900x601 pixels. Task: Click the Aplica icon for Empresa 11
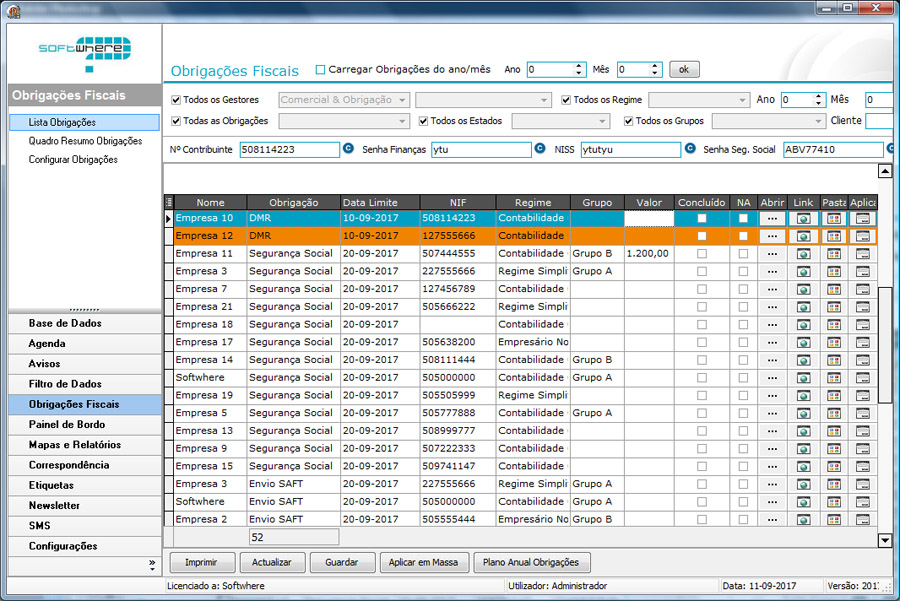(x=862, y=254)
